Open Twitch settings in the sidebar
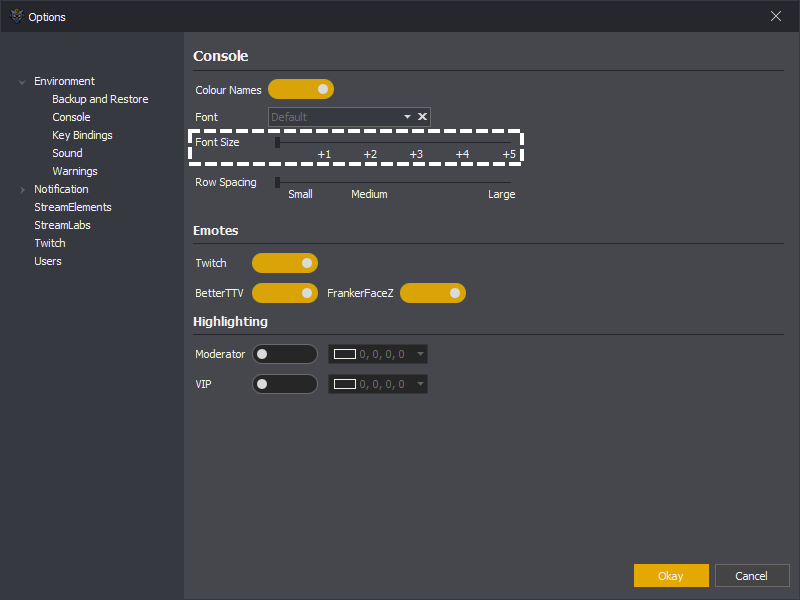800x600 pixels. click(49, 243)
